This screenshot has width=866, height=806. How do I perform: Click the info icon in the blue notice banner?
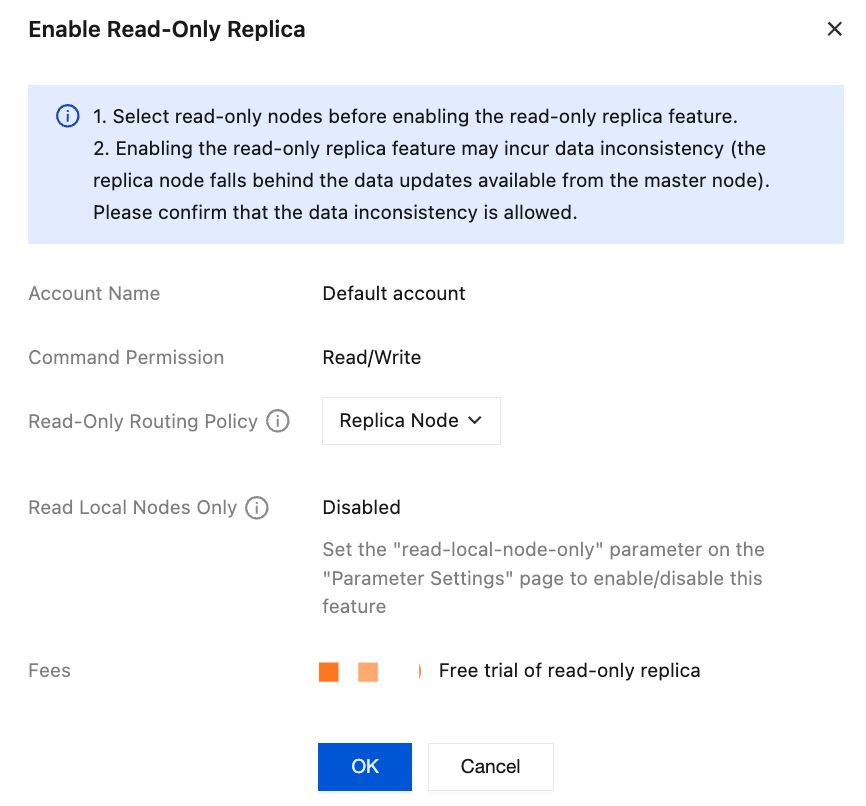67,117
